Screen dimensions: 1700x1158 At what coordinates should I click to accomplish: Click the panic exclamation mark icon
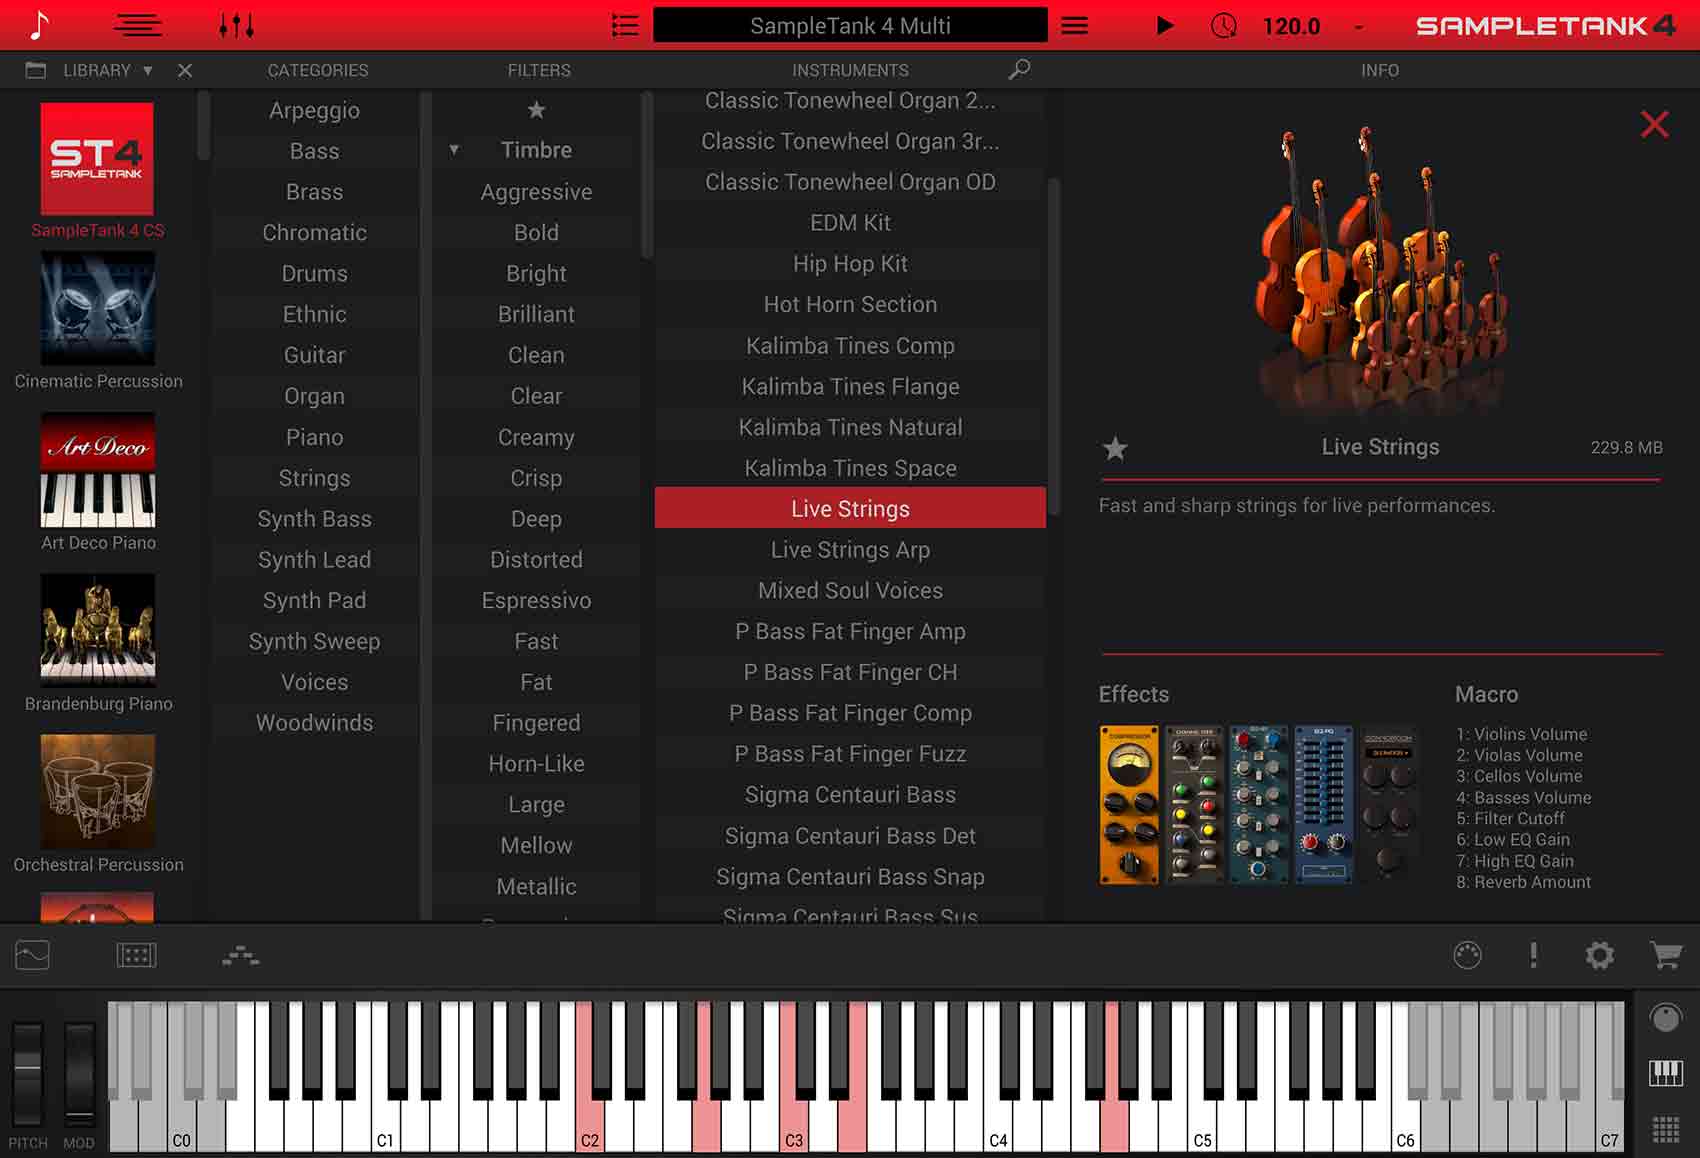coord(1533,956)
